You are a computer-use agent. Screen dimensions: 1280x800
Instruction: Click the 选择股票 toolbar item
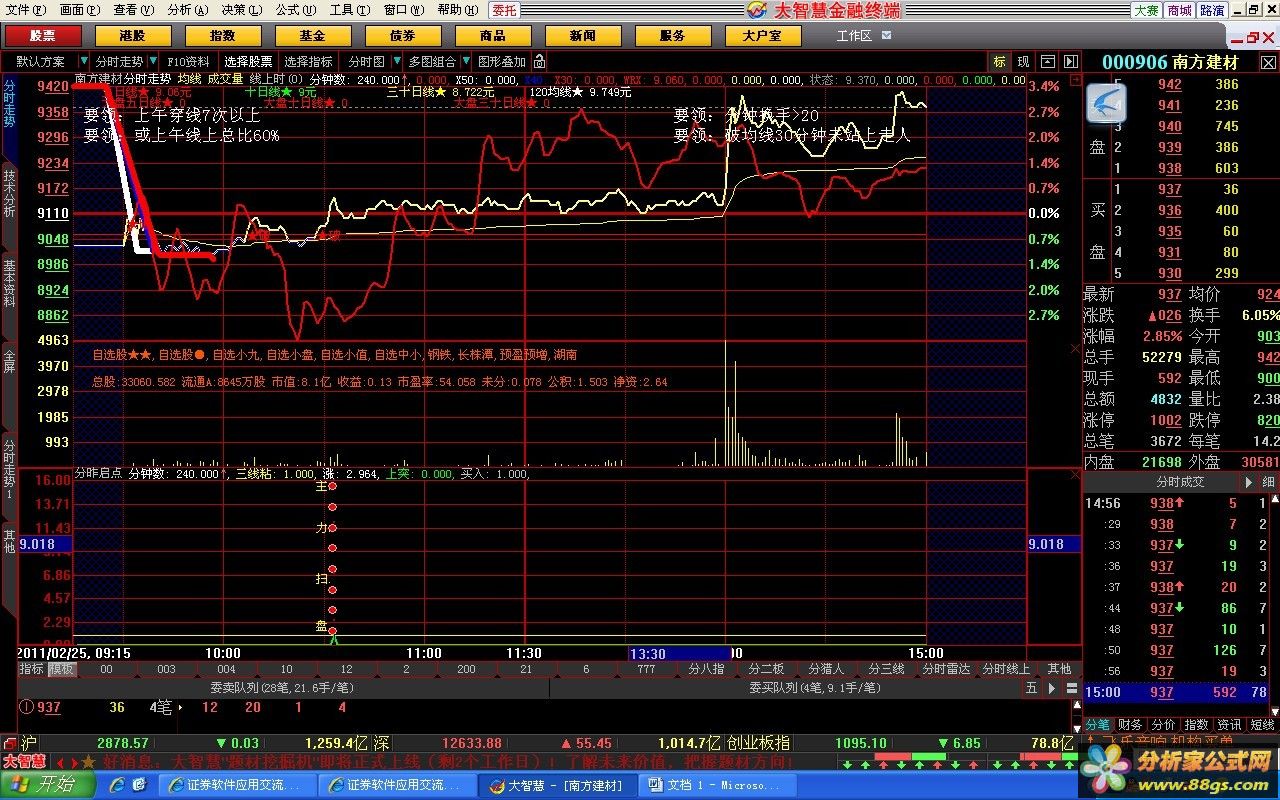pos(247,61)
